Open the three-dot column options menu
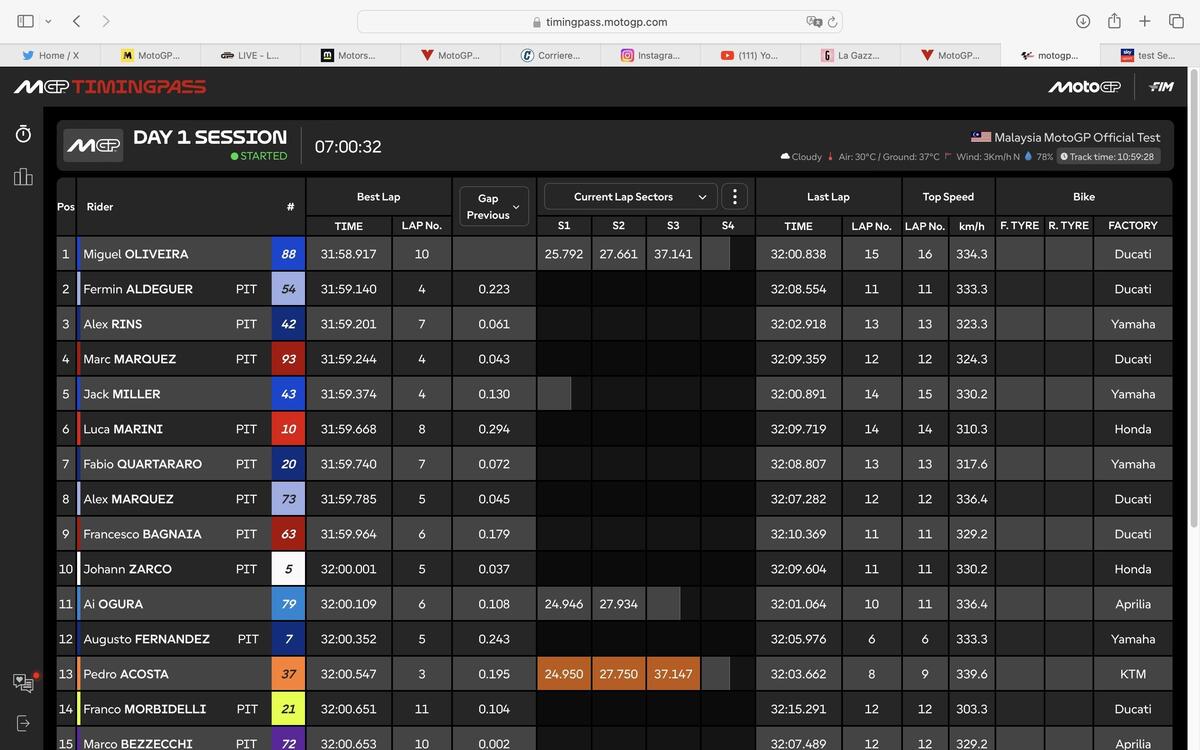 point(734,197)
